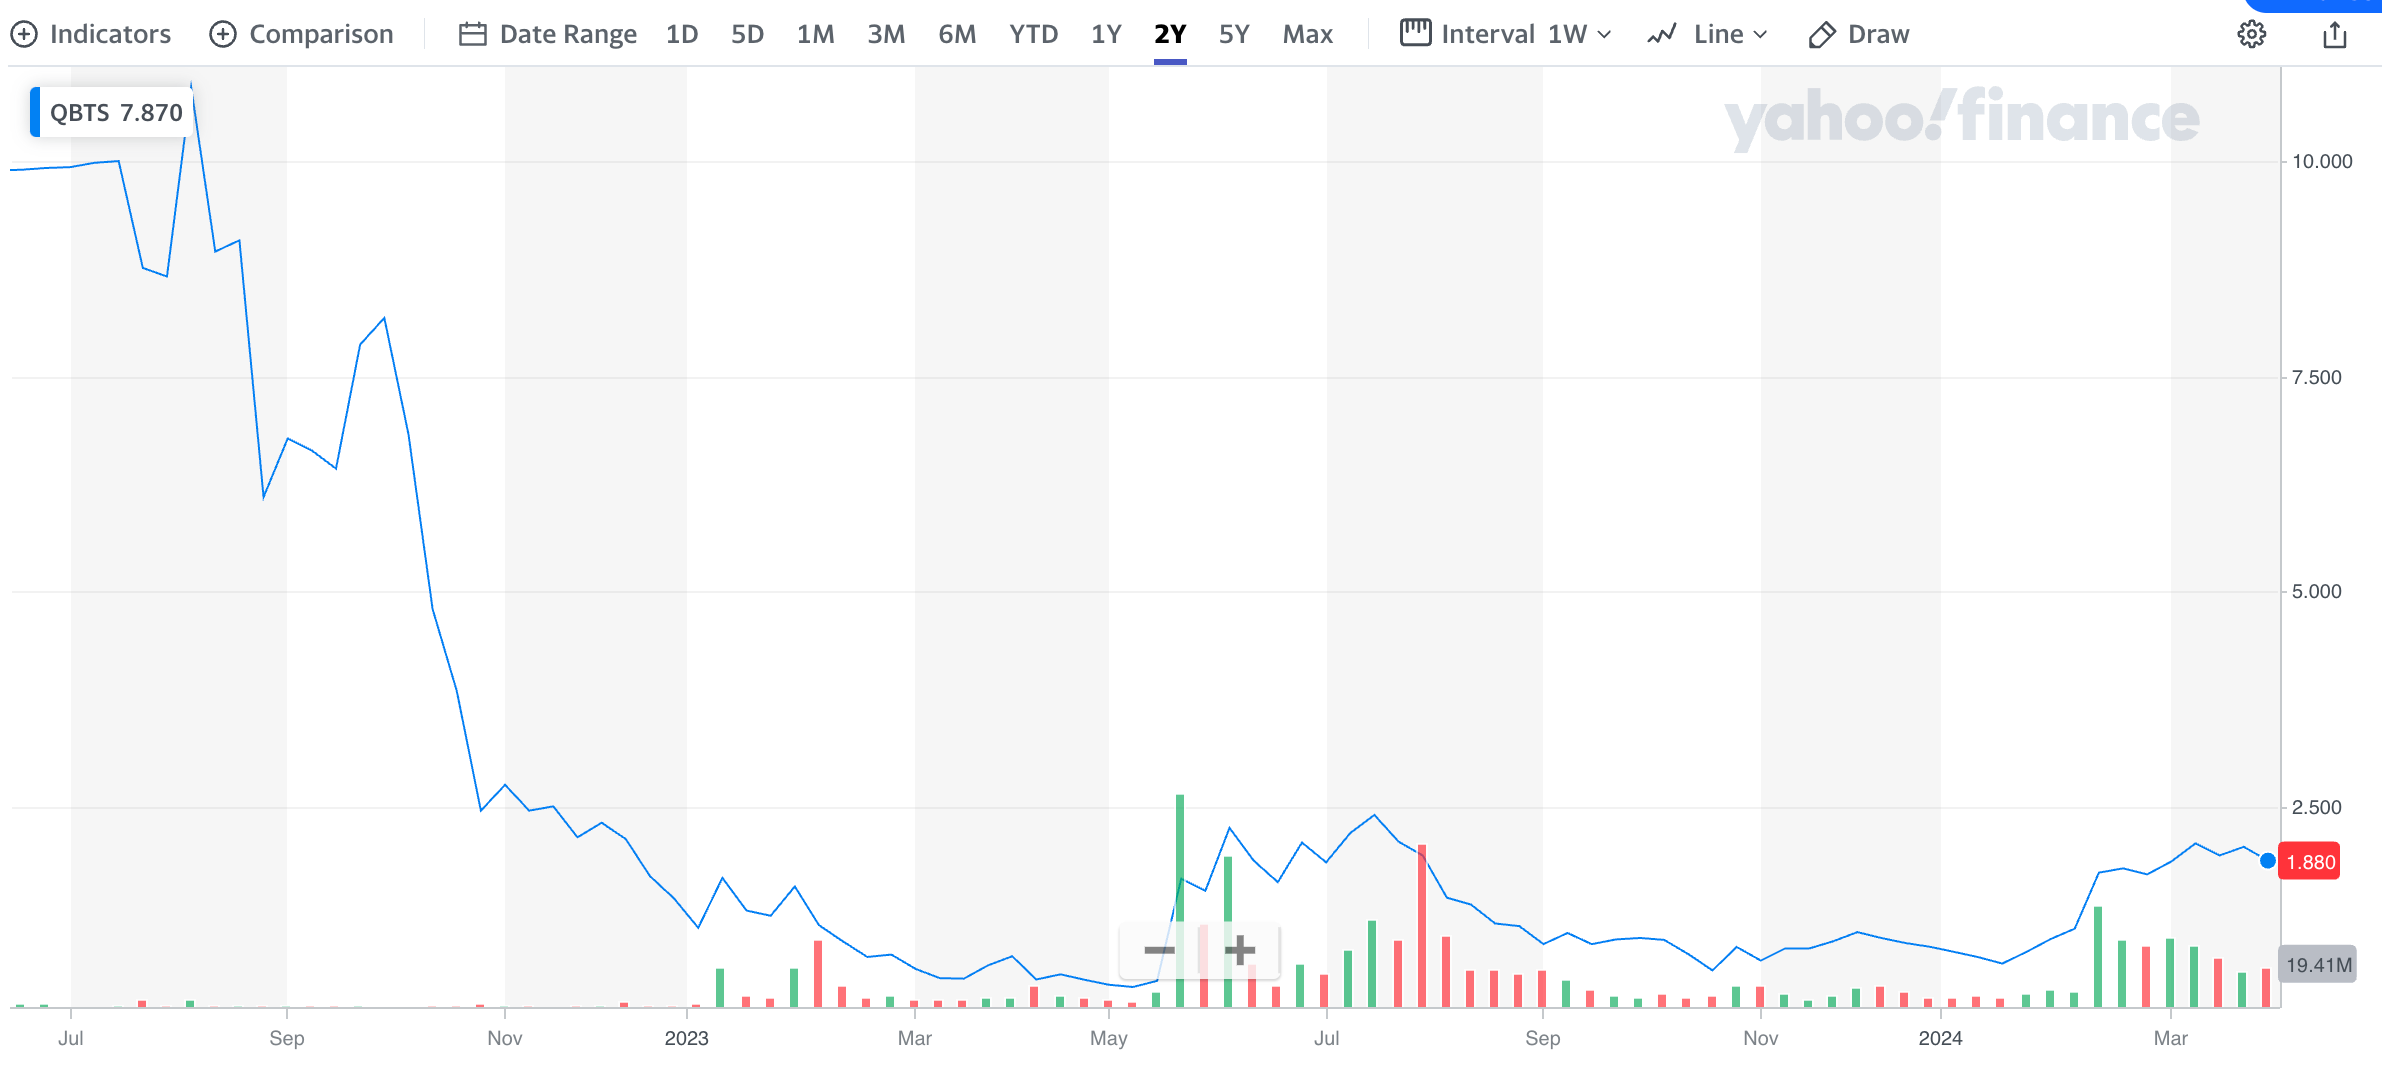This screenshot has width=2382, height=1074.
Task: Click the Interval ruler icon
Action: point(1415,33)
